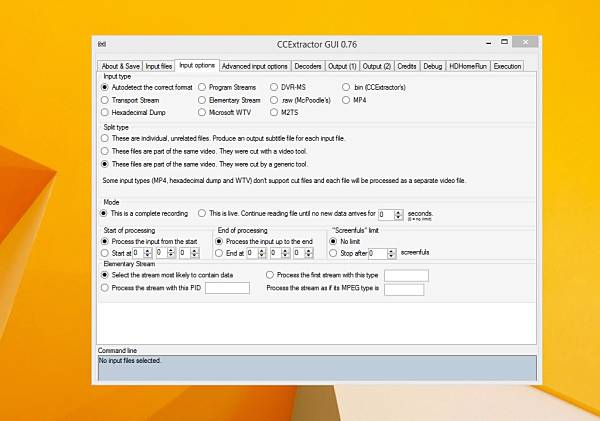Switch to the HDHomeRun tab
Screen dimensions: 600x421
(x=468, y=66)
